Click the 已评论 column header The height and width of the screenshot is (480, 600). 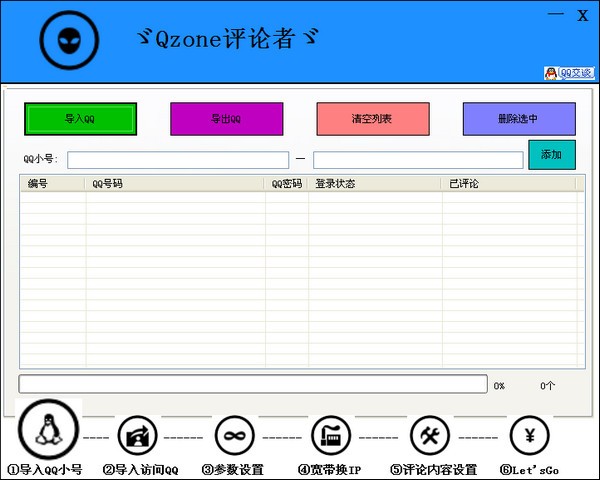[510, 184]
